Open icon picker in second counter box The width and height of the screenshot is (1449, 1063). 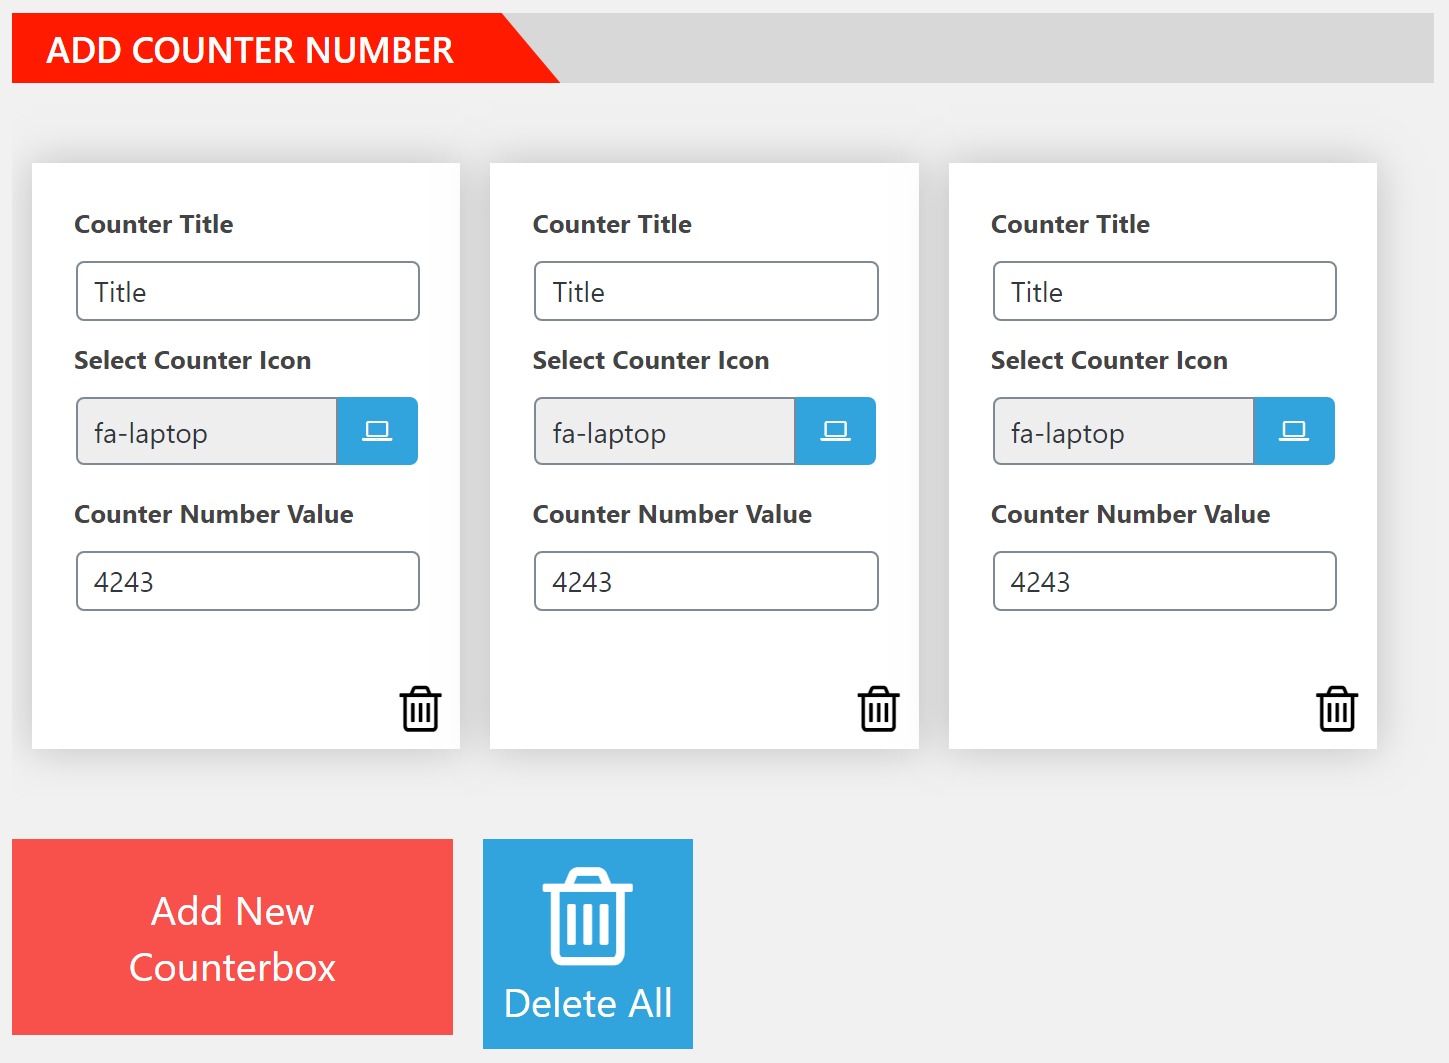coord(835,431)
